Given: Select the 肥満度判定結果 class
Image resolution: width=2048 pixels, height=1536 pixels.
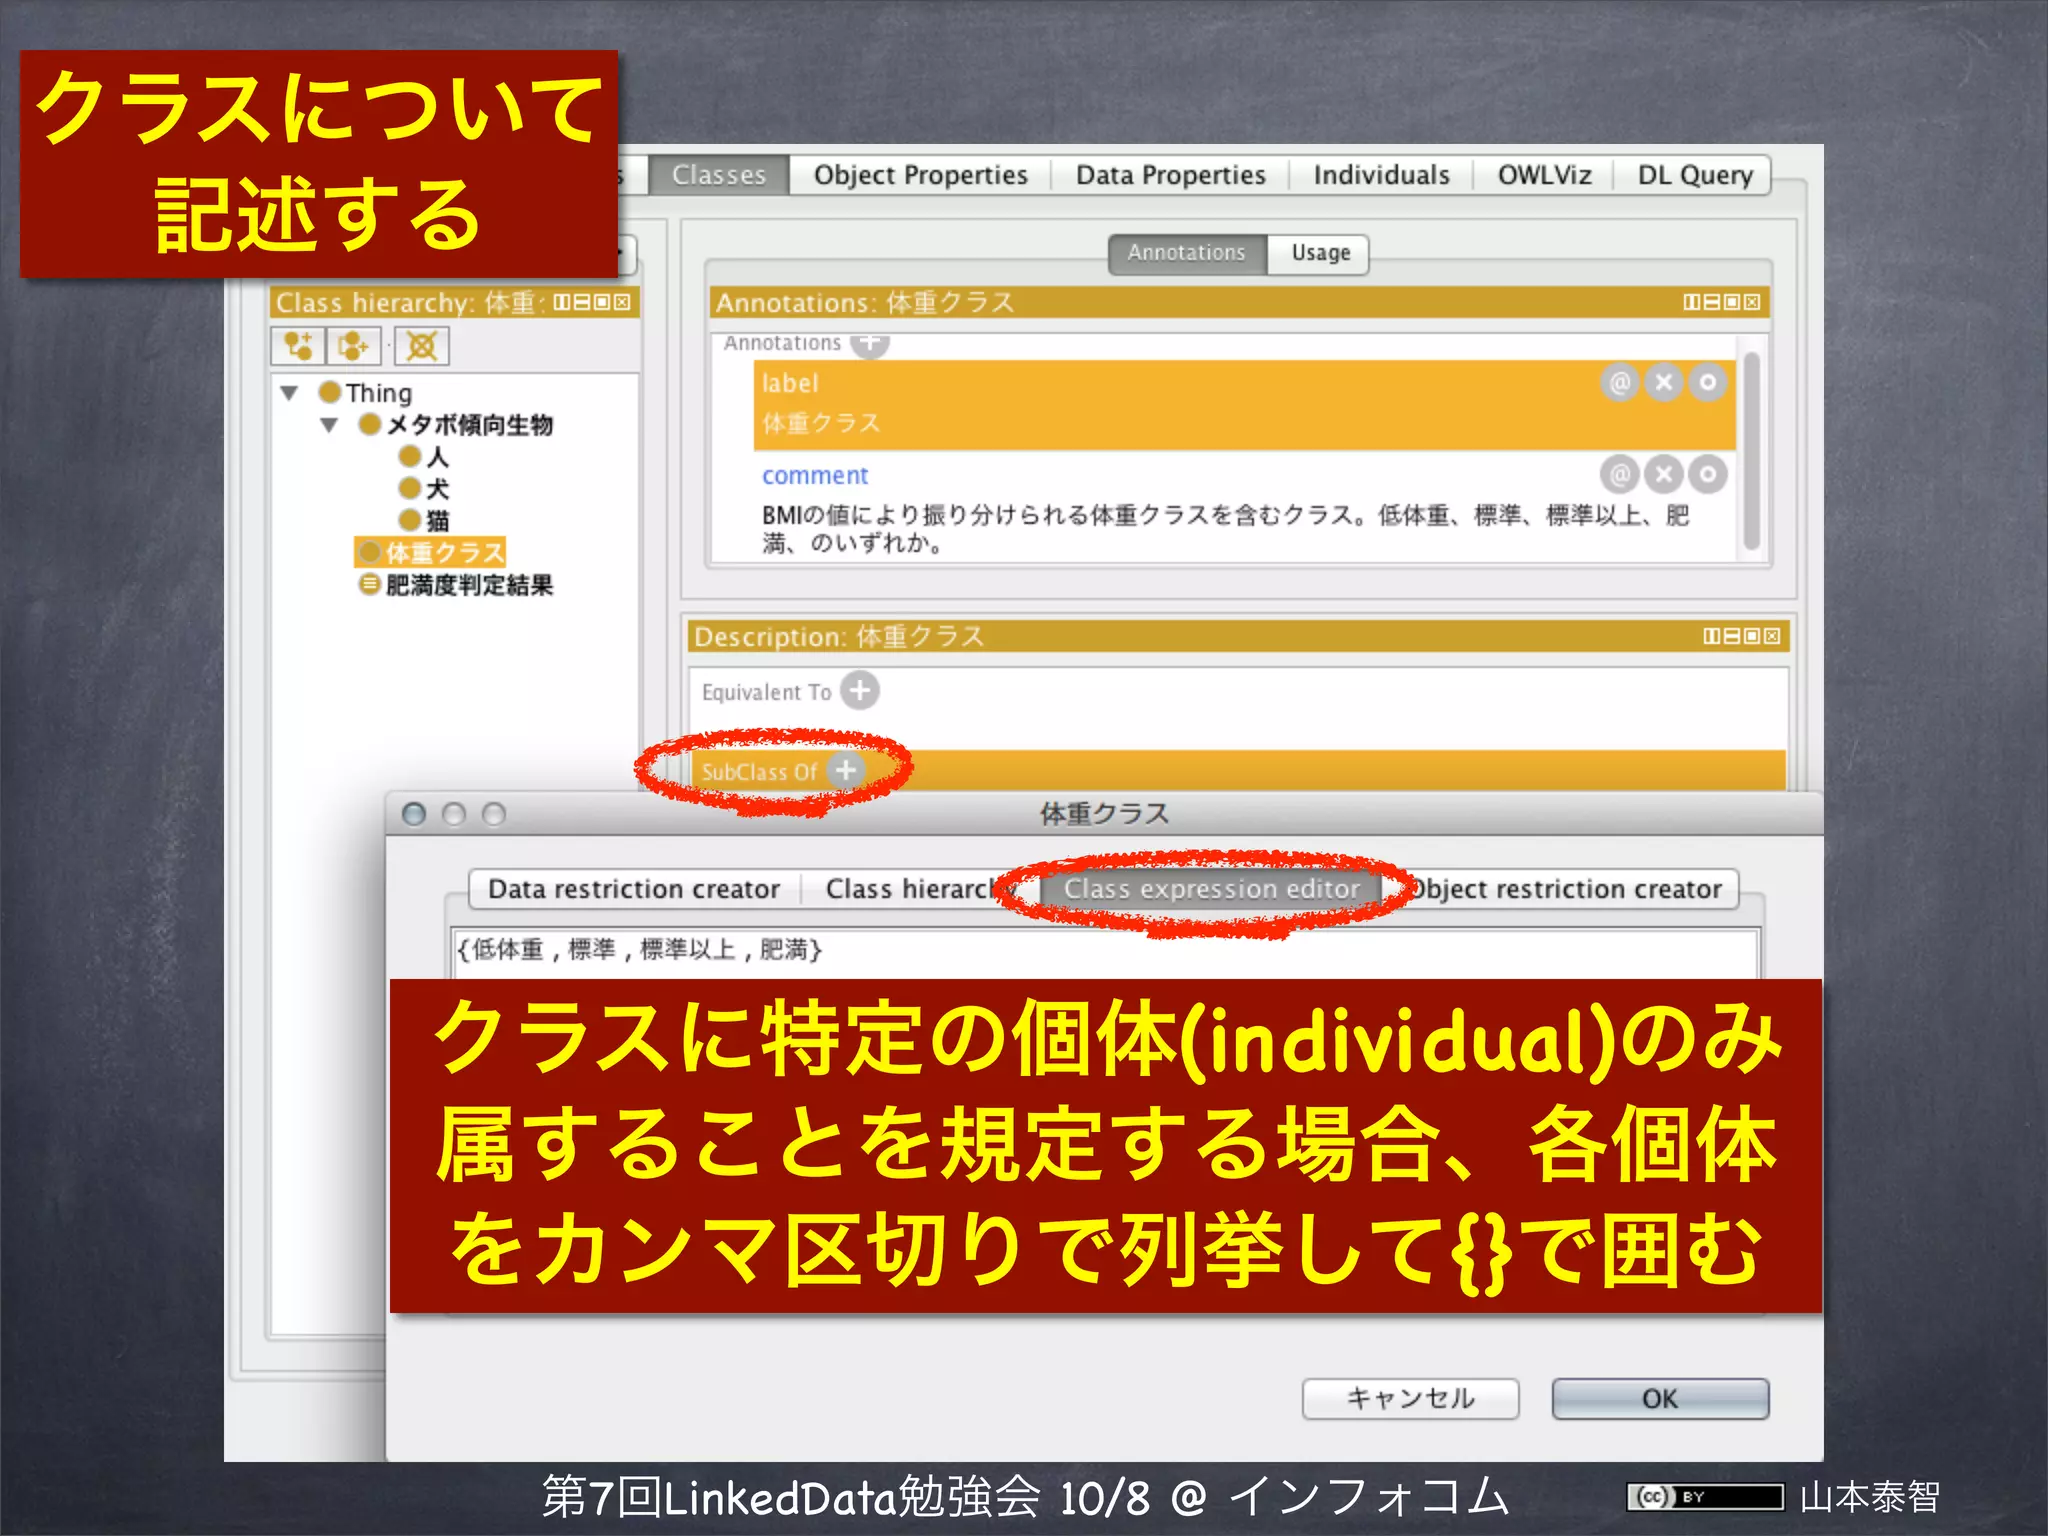Looking at the screenshot, I should (456, 585).
